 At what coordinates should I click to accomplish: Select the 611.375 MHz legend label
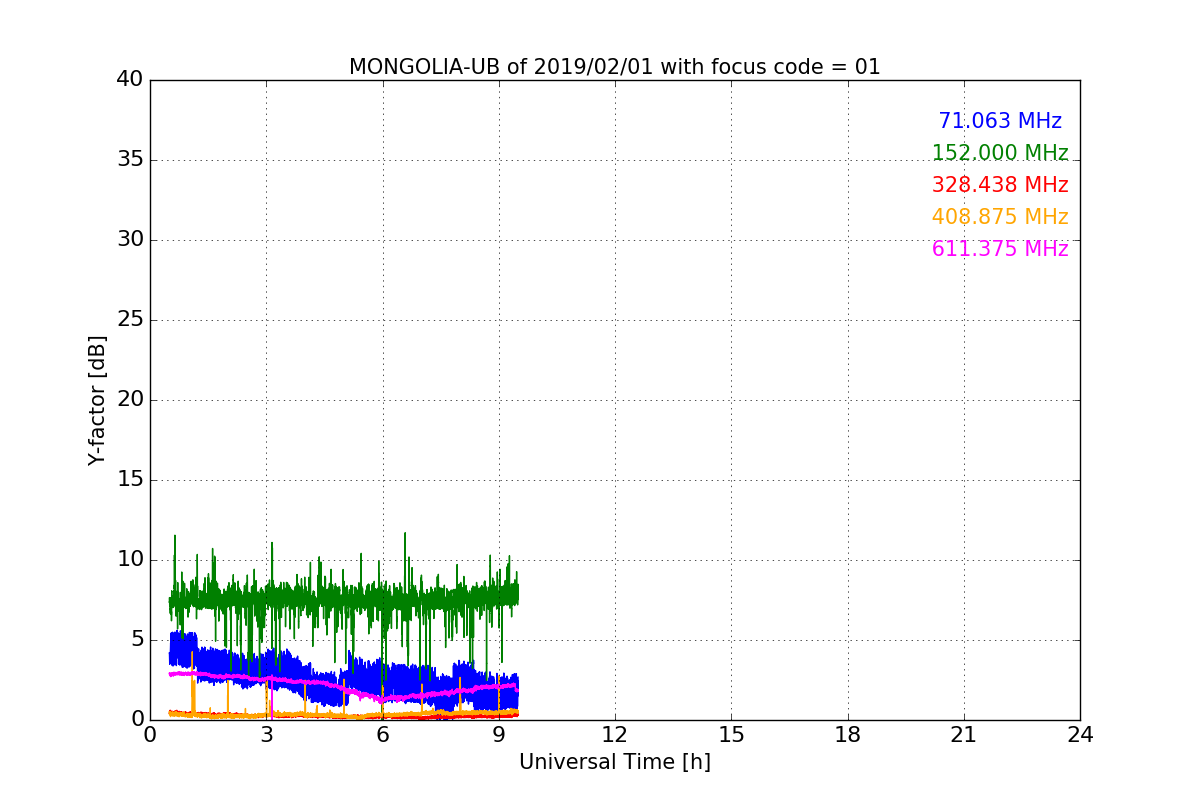(x=1000, y=249)
